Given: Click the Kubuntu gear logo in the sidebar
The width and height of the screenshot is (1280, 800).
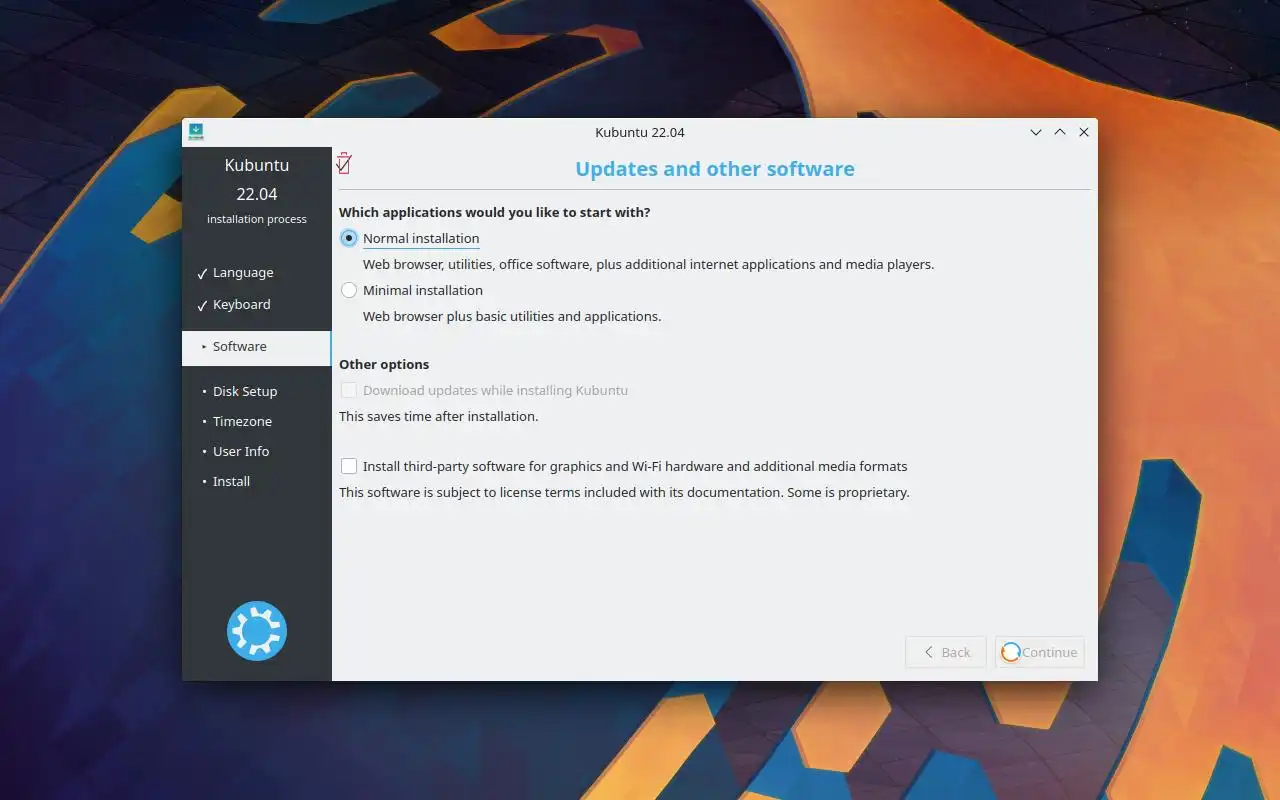Looking at the screenshot, I should coord(257,631).
